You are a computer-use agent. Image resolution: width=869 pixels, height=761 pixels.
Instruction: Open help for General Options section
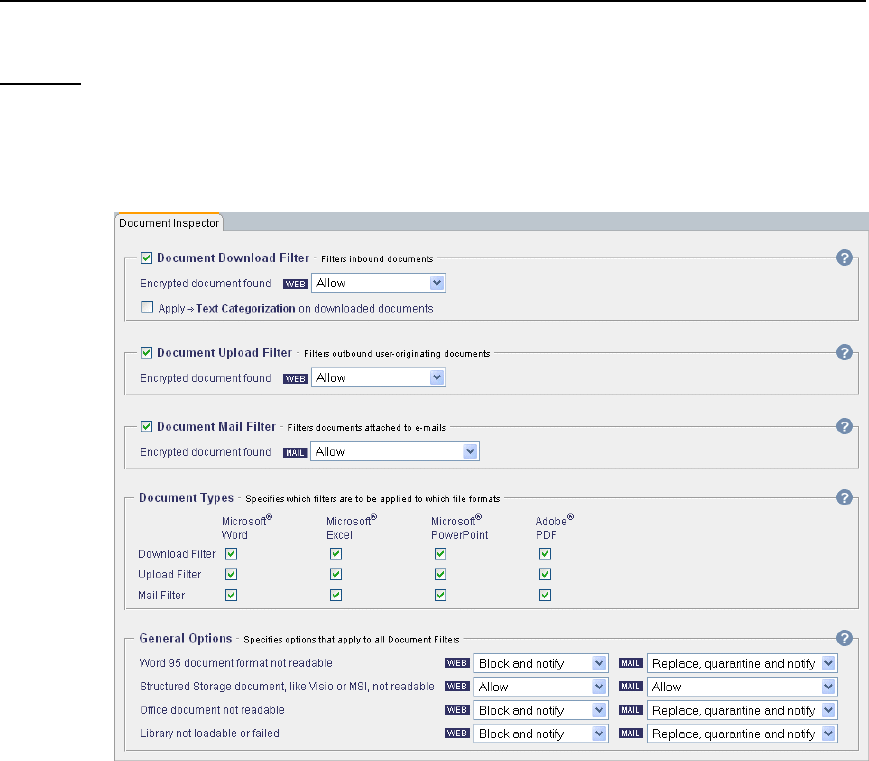[844, 638]
